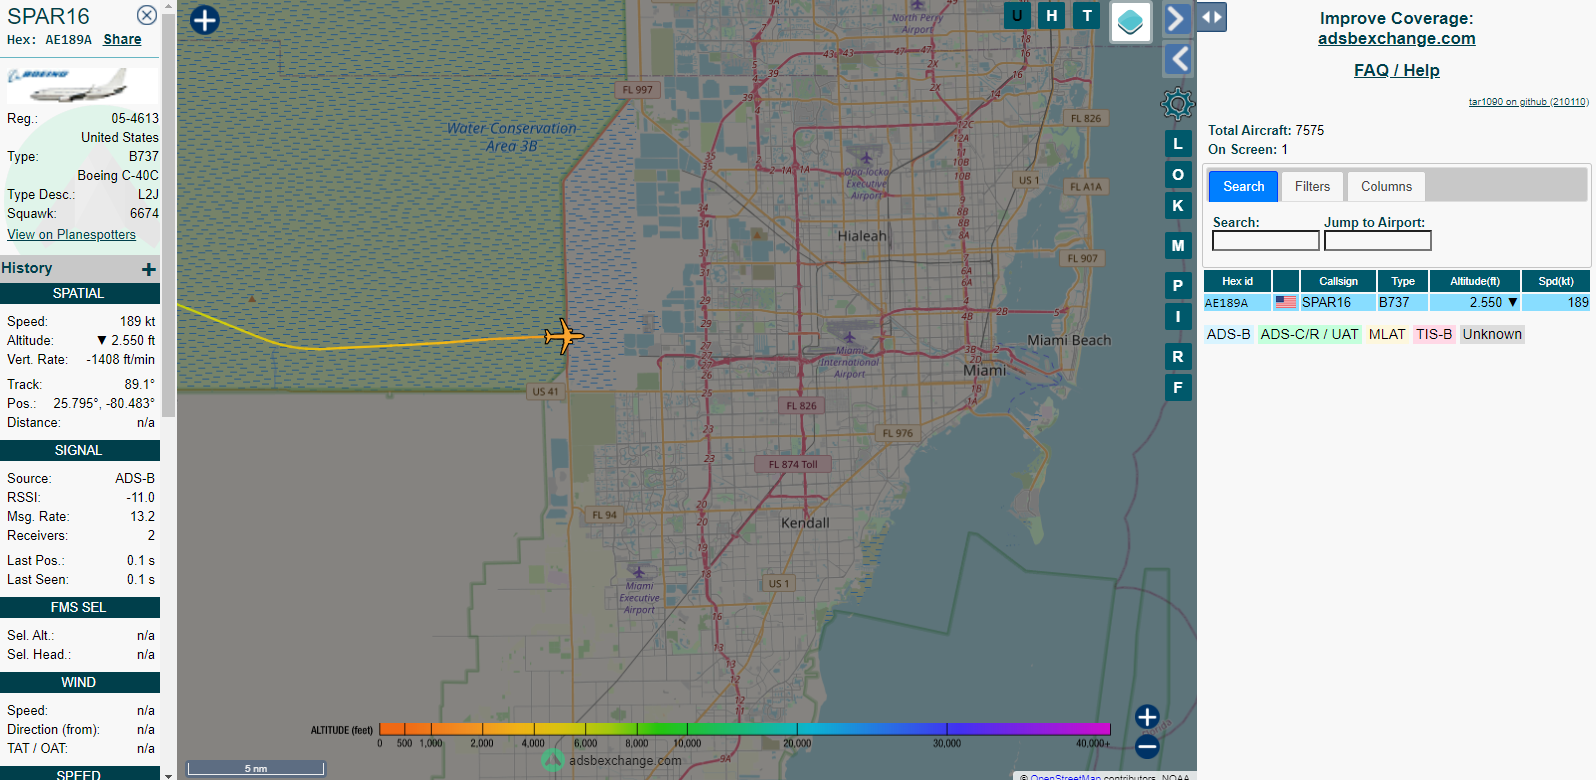
Task: Click the Miami International Airport map icon
Action: [849, 337]
